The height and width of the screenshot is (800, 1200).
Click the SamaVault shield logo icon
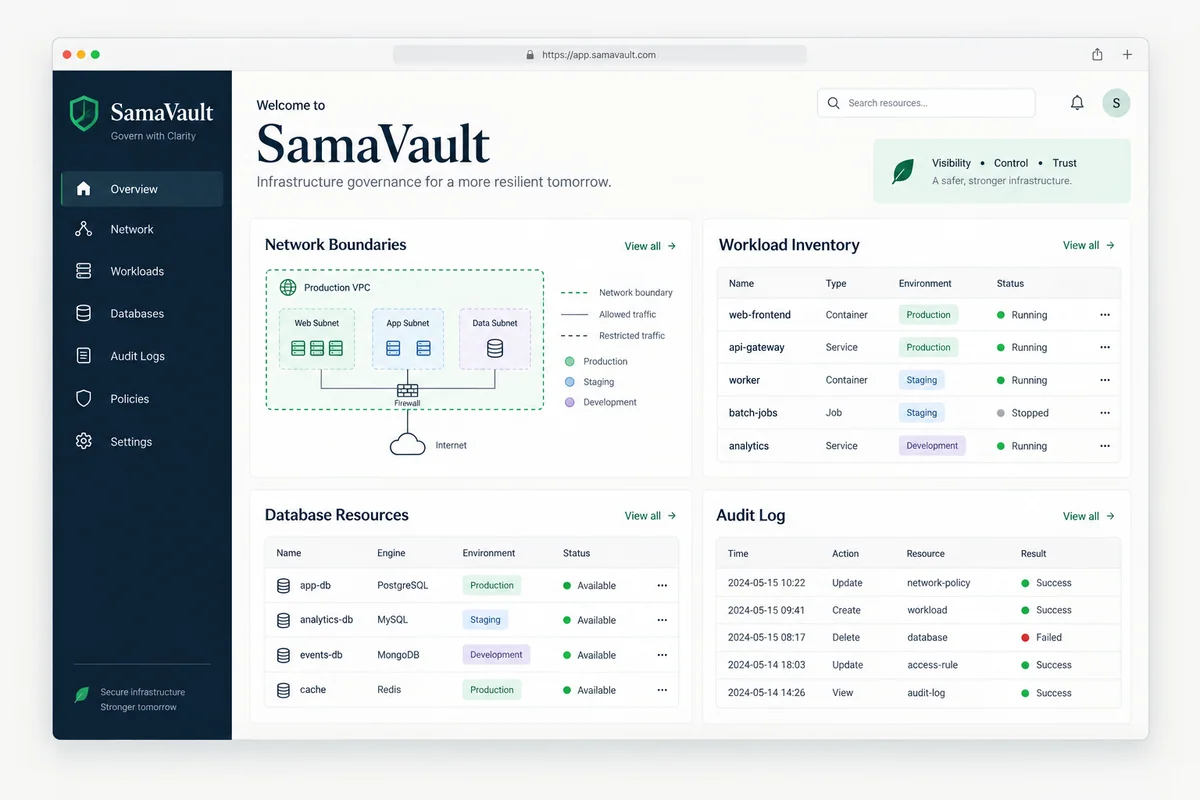tap(84, 113)
